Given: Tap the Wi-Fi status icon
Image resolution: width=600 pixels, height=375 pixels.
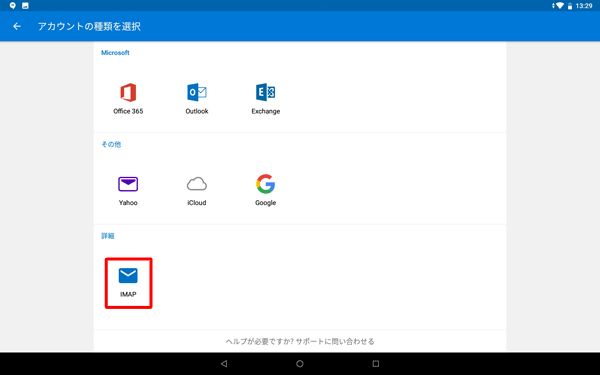Looking at the screenshot, I should tap(559, 6).
